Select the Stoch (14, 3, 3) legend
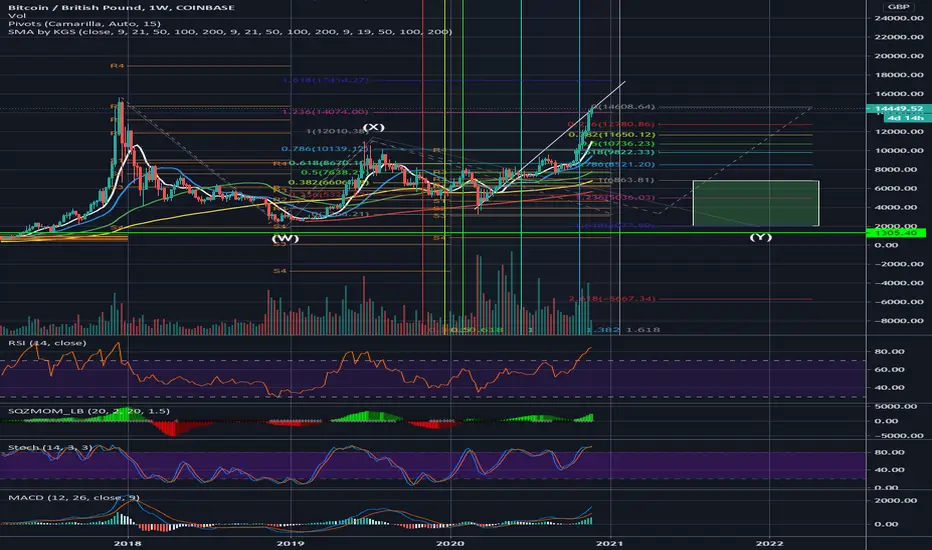The height and width of the screenshot is (550, 932). 50,447
